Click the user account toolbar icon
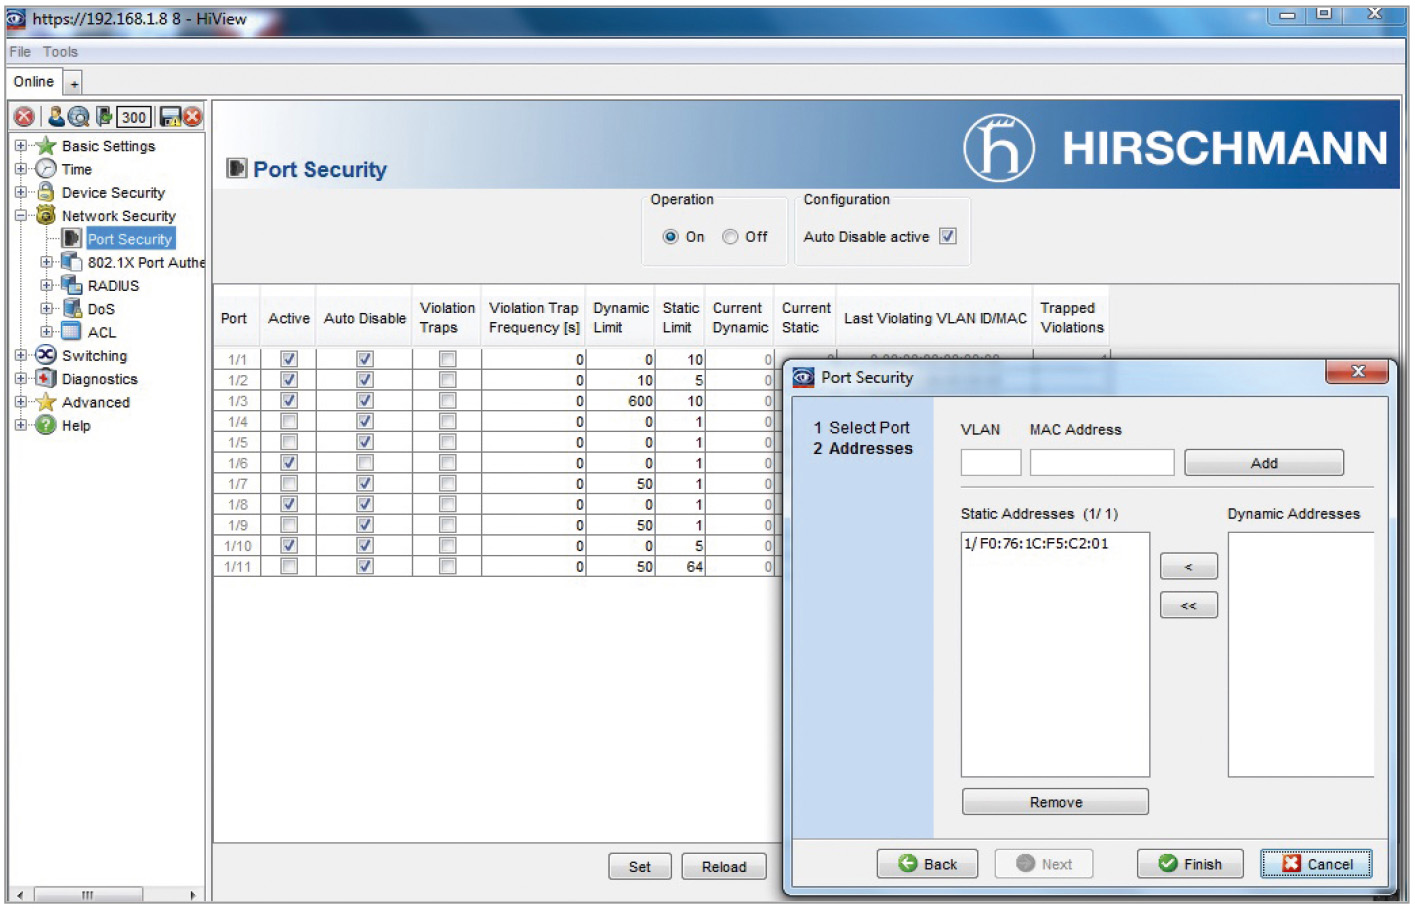The width and height of the screenshot is (1415, 909). click(x=55, y=117)
